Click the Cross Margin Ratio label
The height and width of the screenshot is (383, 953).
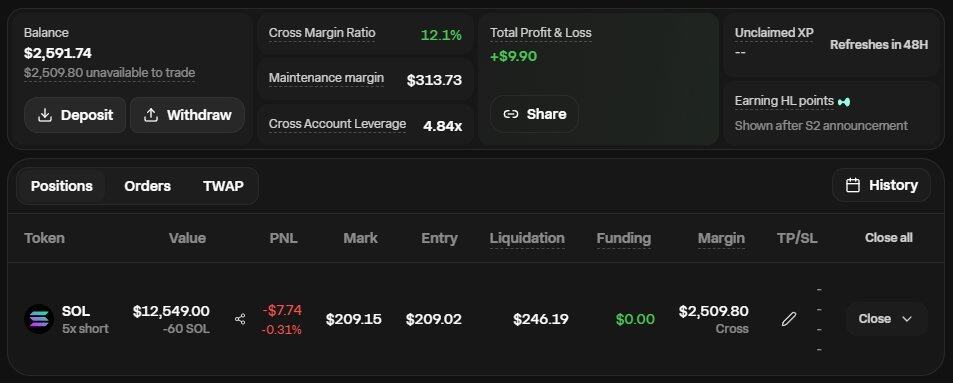pos(322,33)
